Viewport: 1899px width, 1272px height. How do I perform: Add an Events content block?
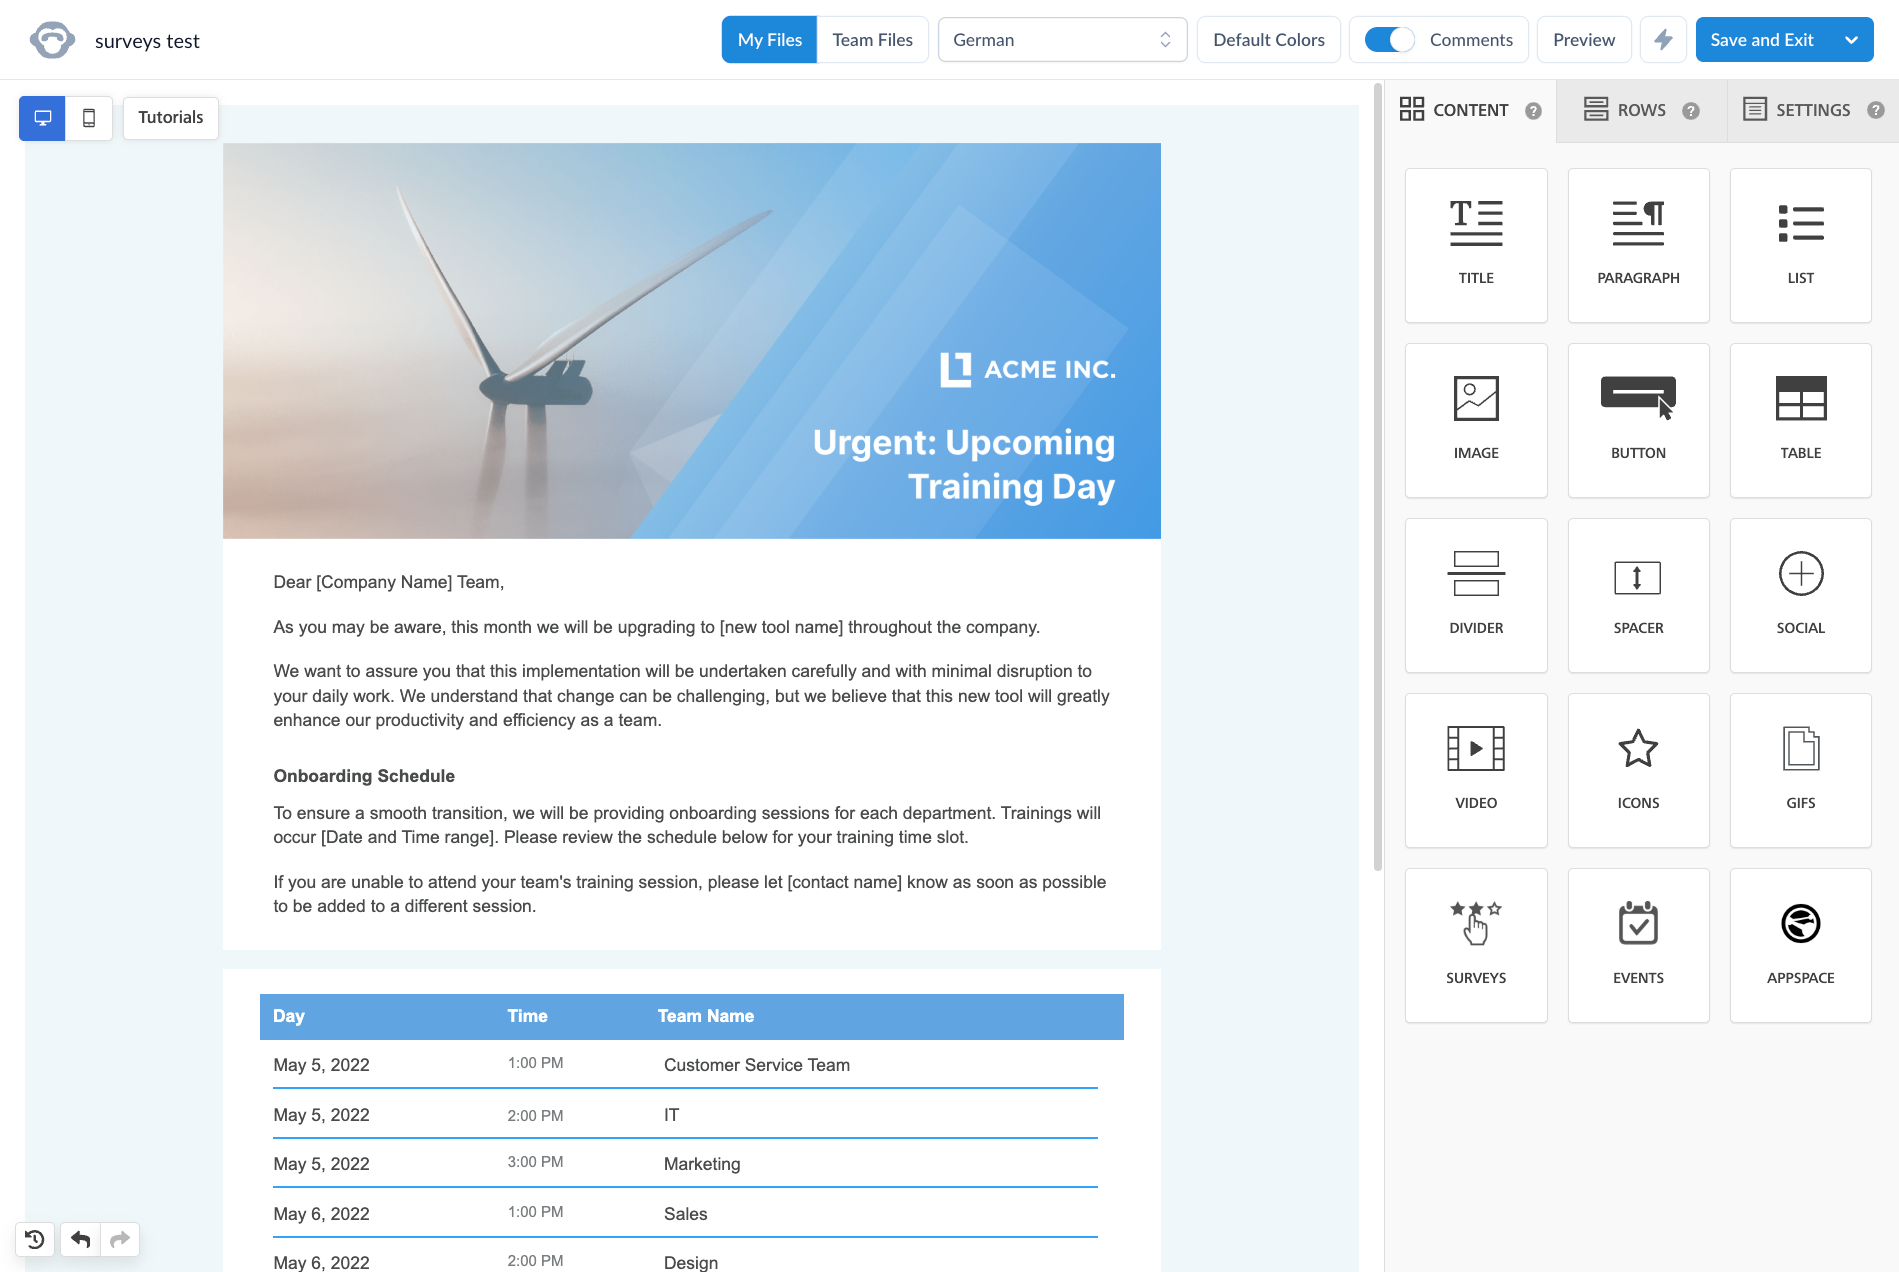pos(1638,945)
